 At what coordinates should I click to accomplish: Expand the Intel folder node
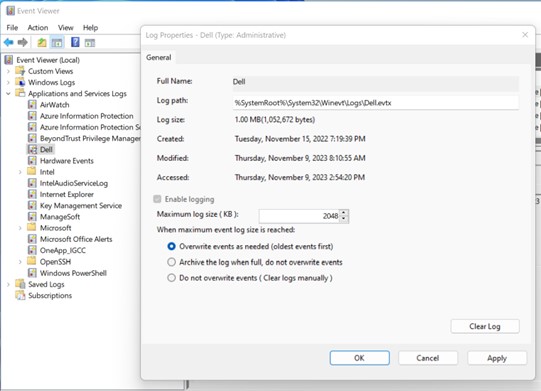click(x=20, y=172)
